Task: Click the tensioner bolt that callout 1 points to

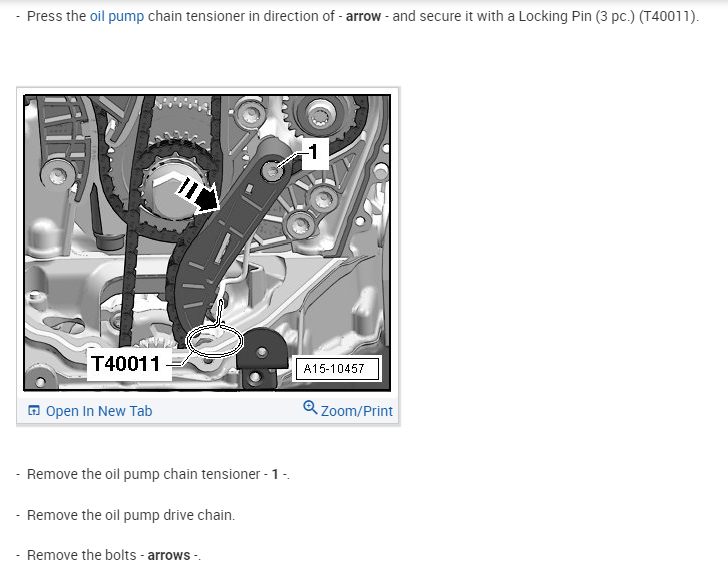Action: pyautogui.click(x=272, y=171)
